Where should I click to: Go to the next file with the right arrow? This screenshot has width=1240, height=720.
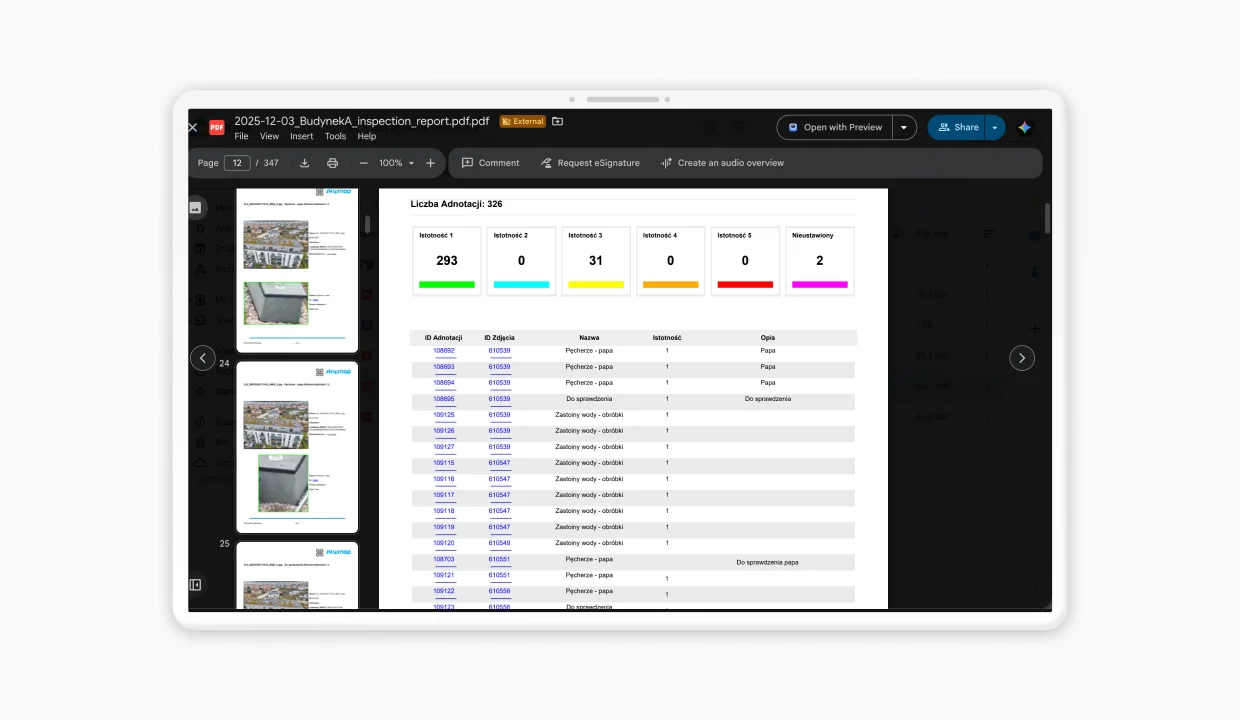(x=1022, y=358)
